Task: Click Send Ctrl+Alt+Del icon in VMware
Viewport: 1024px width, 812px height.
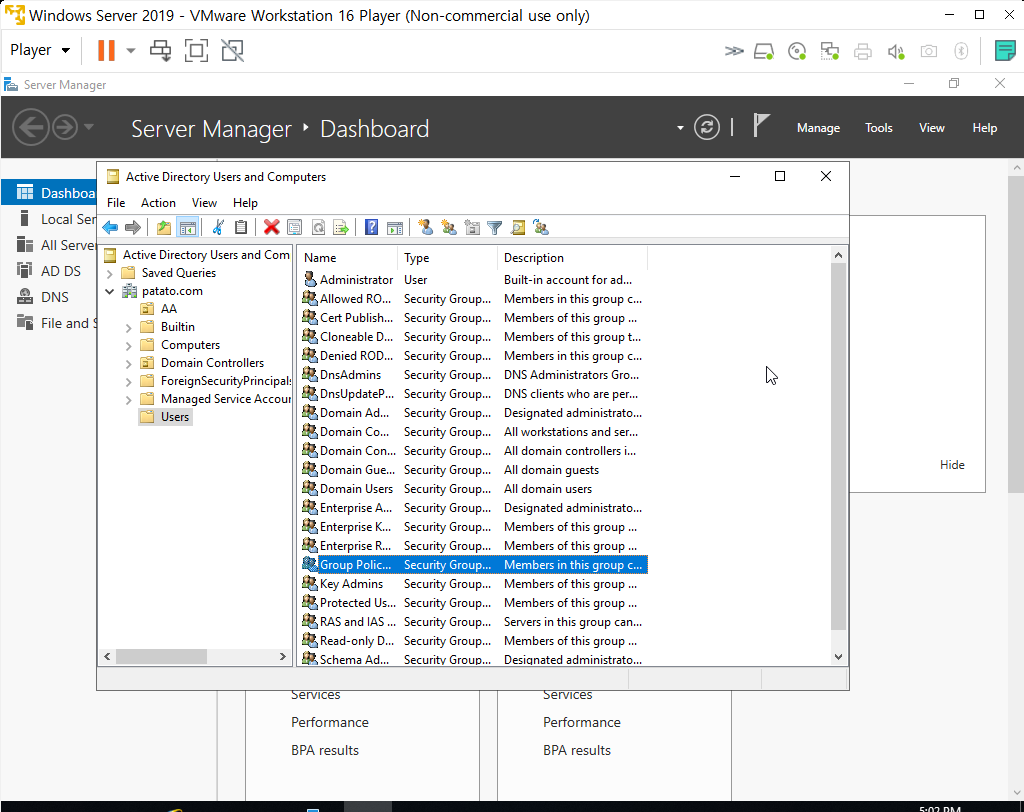Action: coord(161,50)
